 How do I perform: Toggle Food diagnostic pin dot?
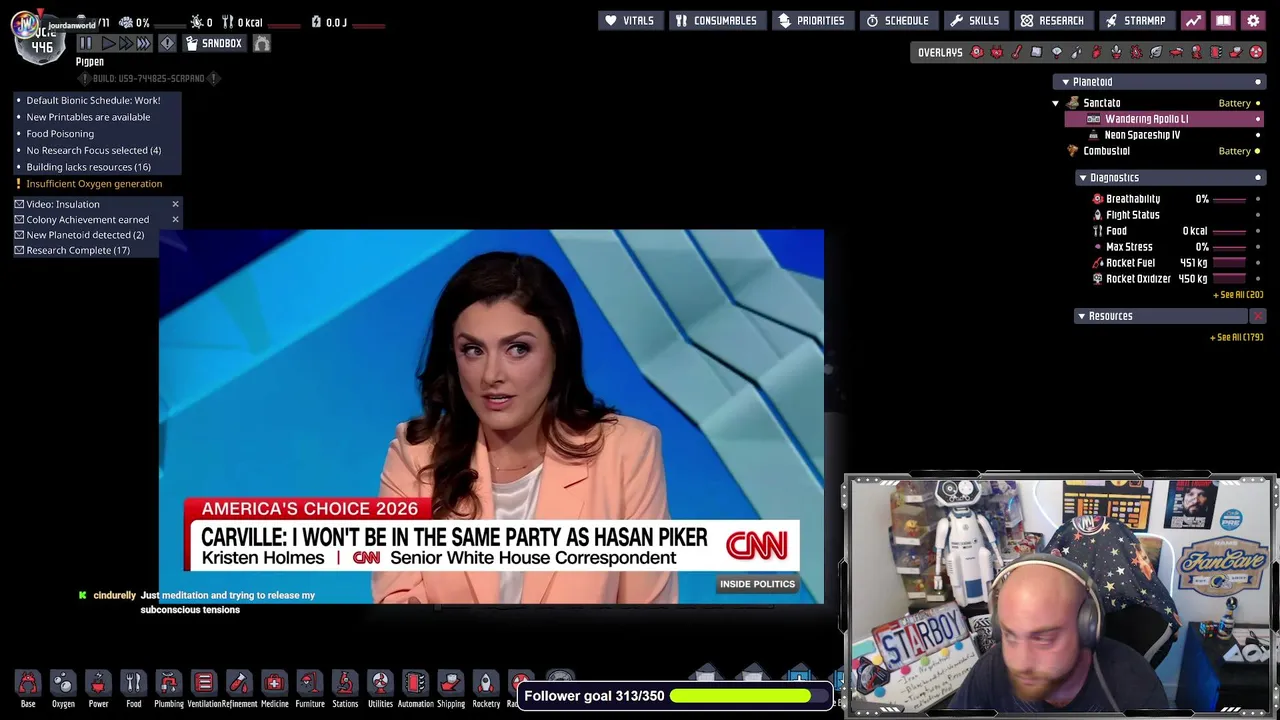click(1258, 231)
